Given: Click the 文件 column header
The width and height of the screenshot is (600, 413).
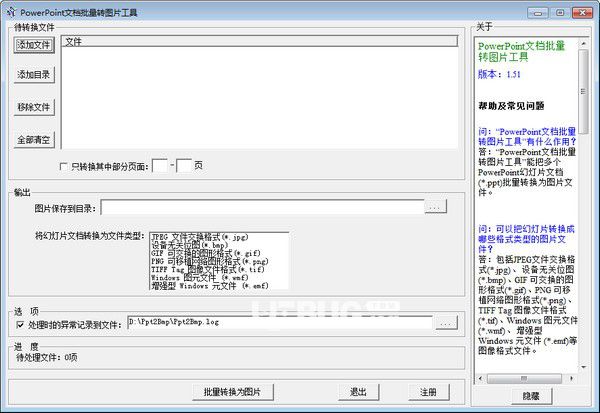Looking at the screenshot, I should pyautogui.click(x=259, y=42).
